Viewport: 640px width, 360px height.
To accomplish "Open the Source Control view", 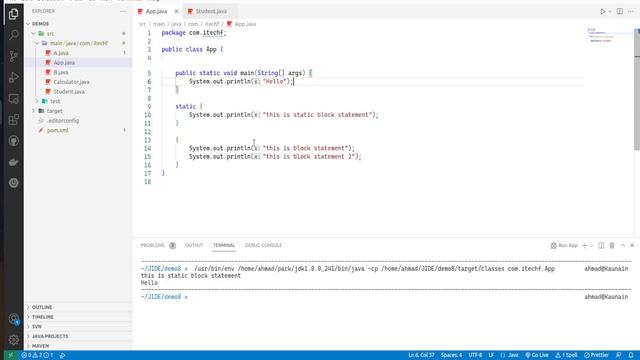I will (13, 56).
